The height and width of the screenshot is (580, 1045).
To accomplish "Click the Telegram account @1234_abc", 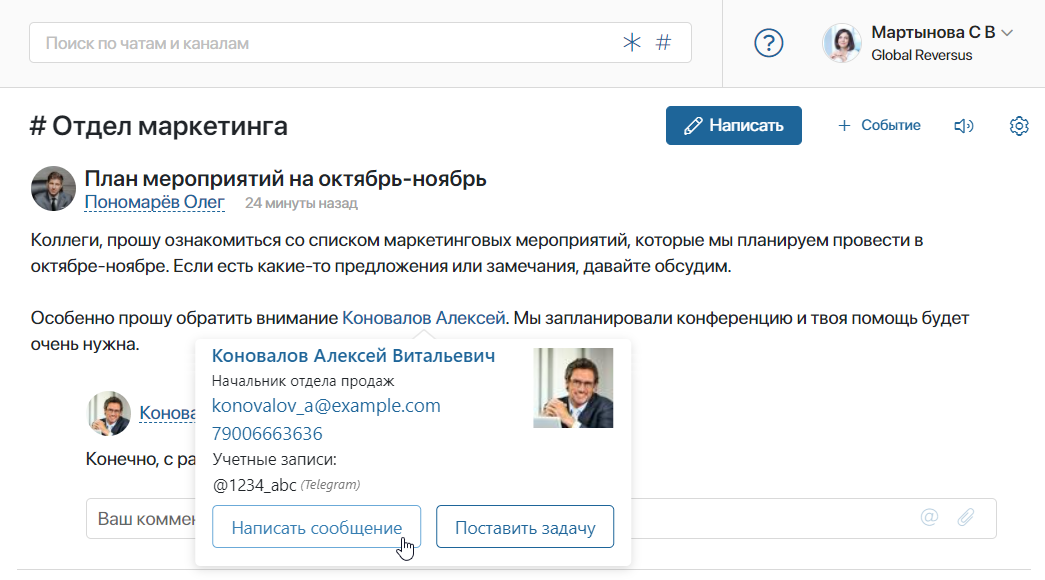I will point(254,485).
